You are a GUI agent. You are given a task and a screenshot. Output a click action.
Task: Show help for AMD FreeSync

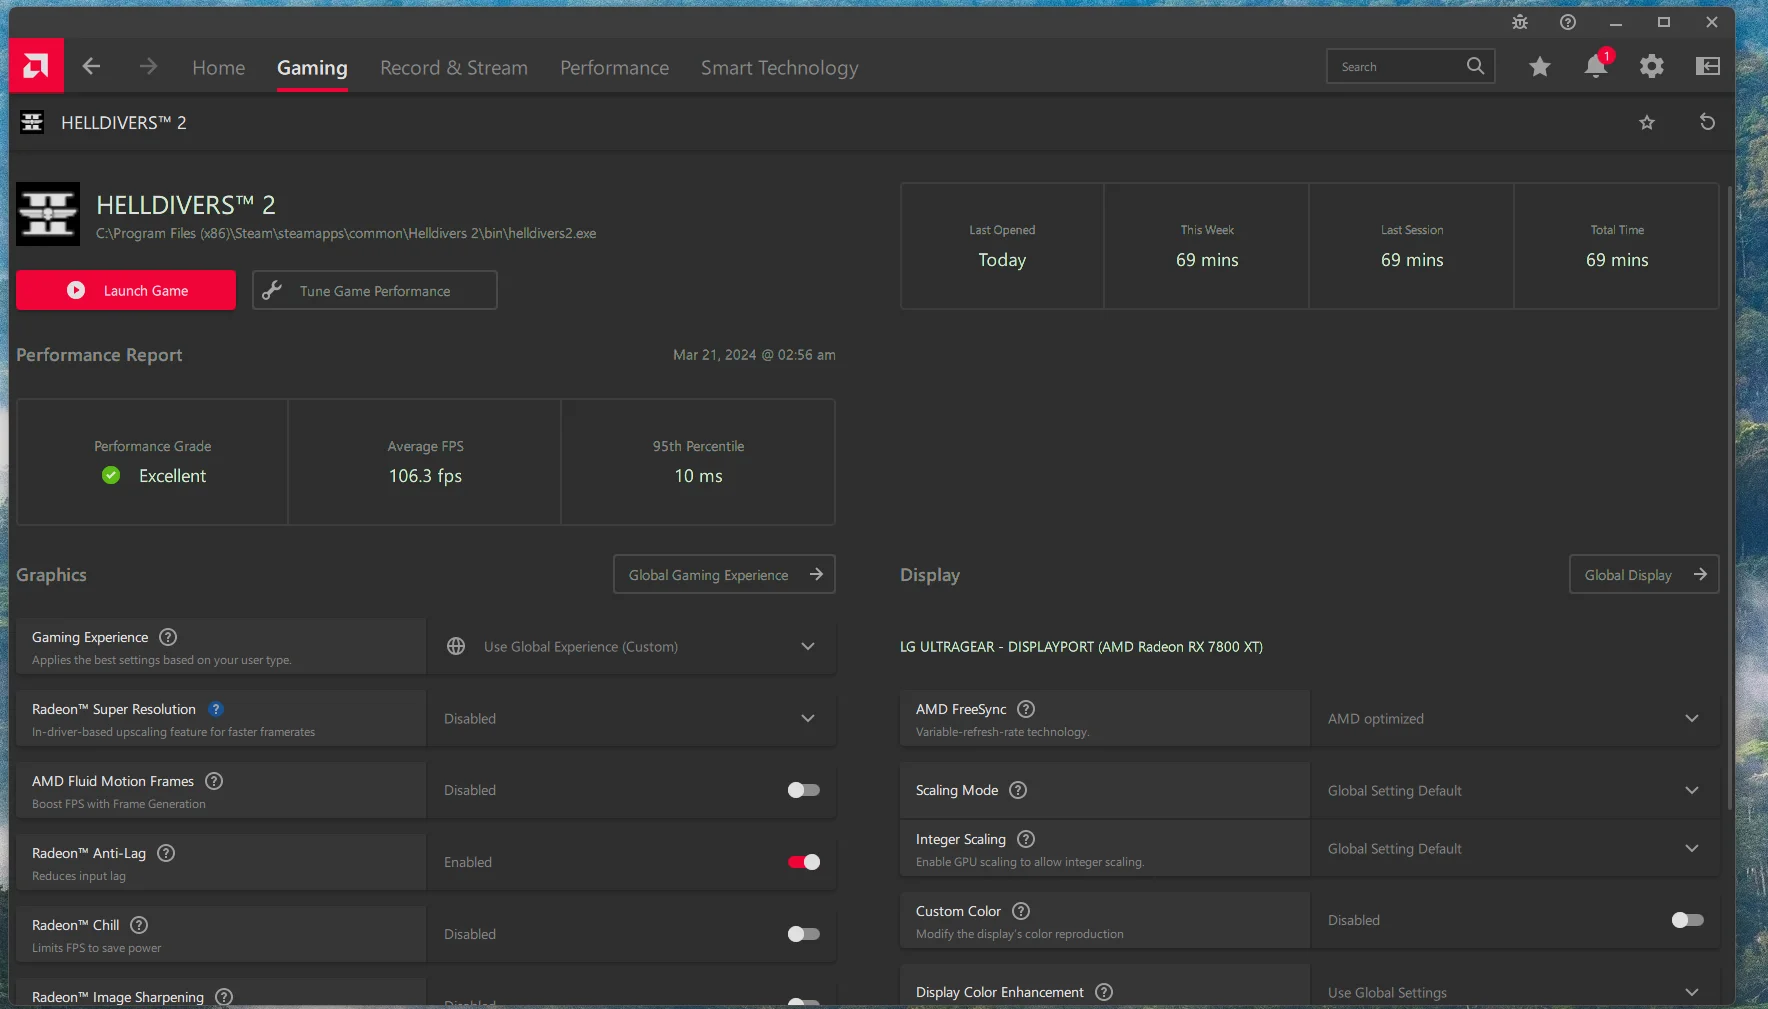pyautogui.click(x=1026, y=709)
